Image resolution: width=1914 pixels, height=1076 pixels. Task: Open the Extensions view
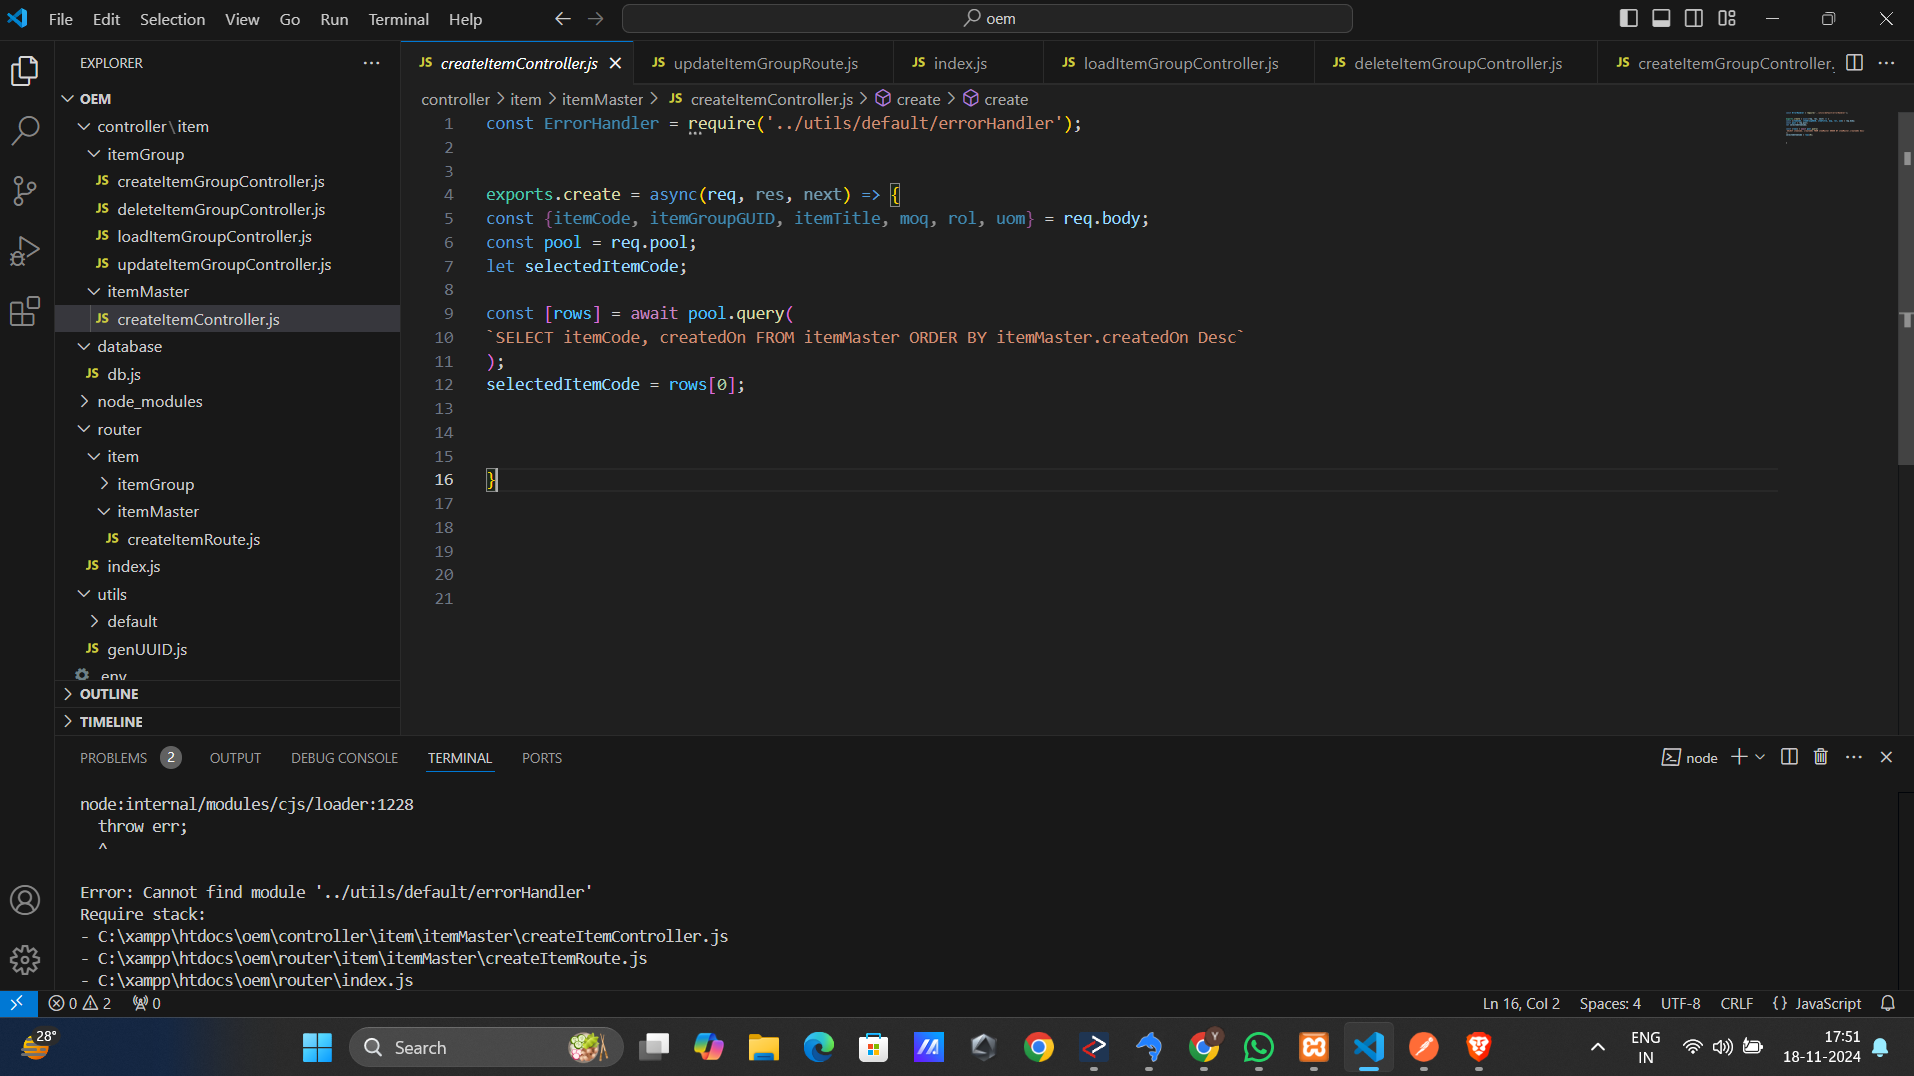(x=25, y=312)
